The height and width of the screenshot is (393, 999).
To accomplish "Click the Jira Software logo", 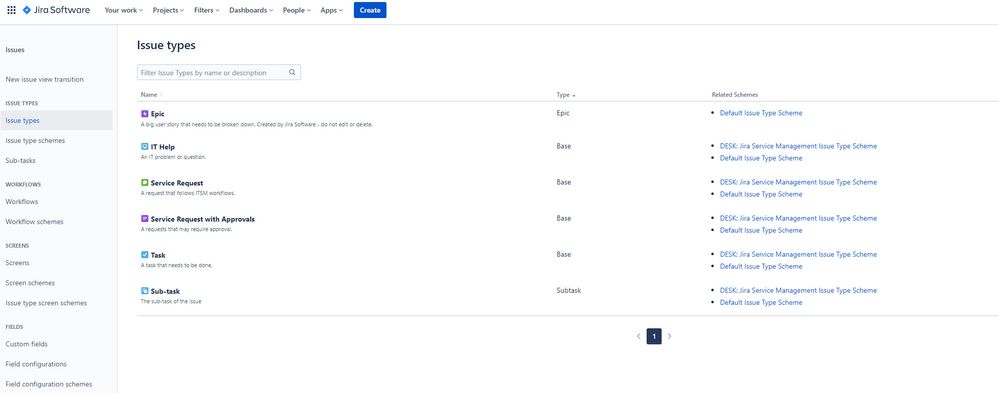I will pyautogui.click(x=56, y=10).
